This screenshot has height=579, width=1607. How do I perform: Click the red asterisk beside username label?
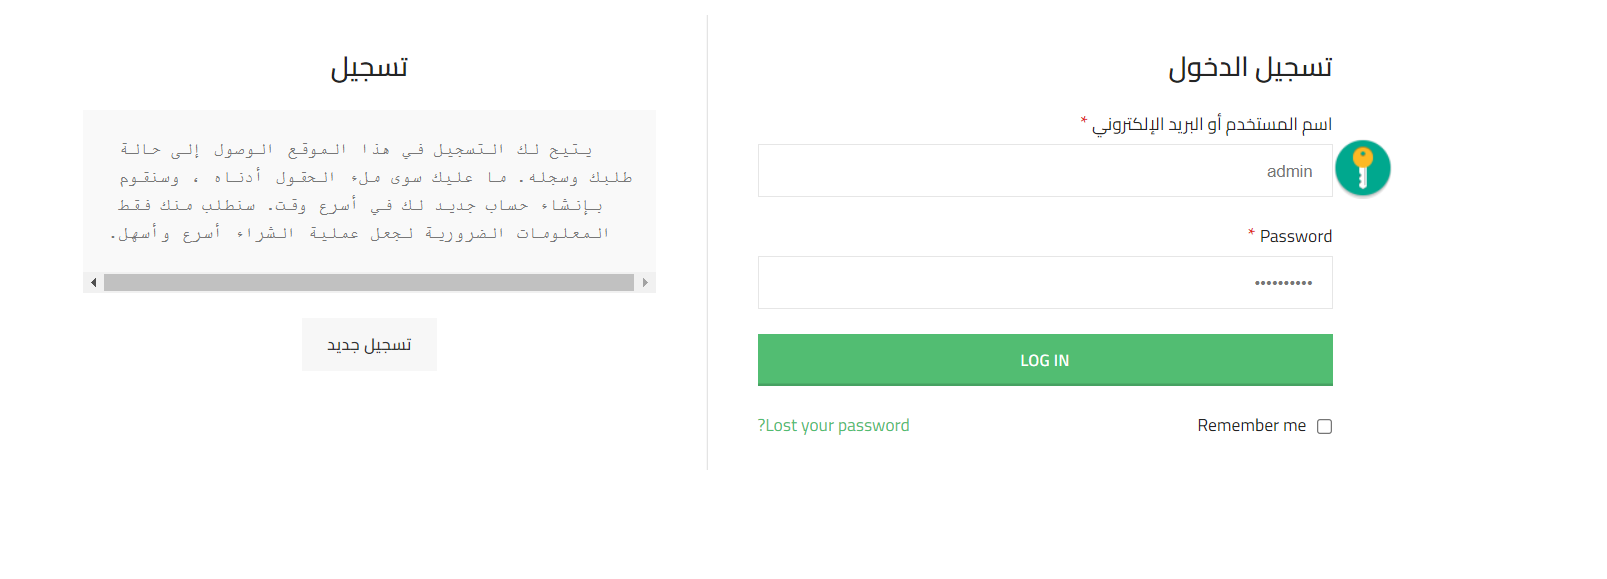[x=1083, y=122]
